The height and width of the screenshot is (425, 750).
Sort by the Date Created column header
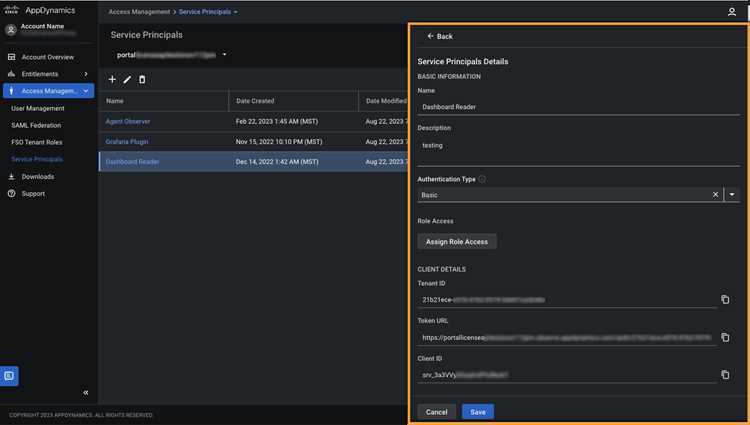click(x=255, y=101)
